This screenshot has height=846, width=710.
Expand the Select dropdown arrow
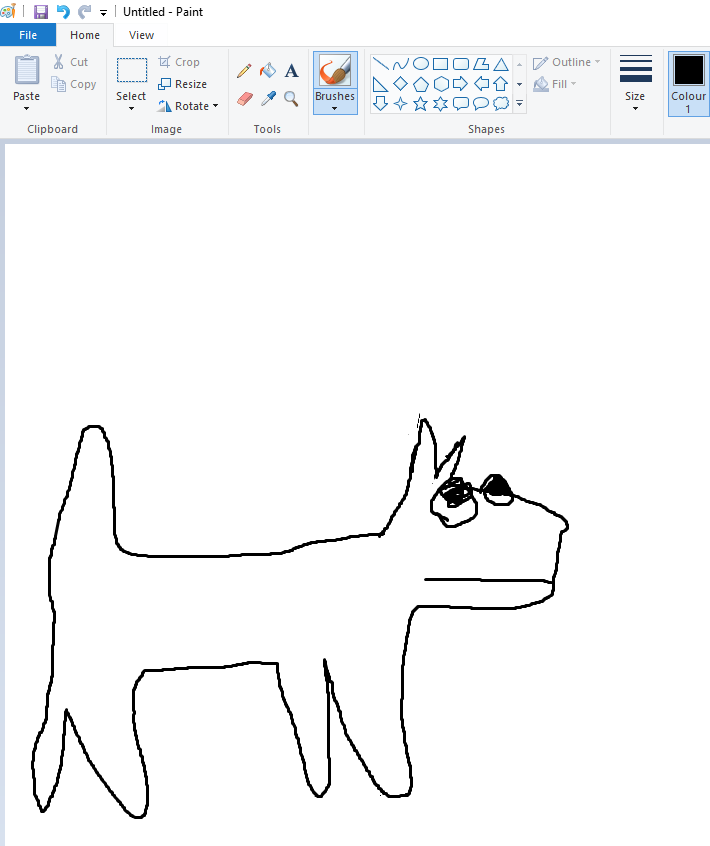pos(131,108)
